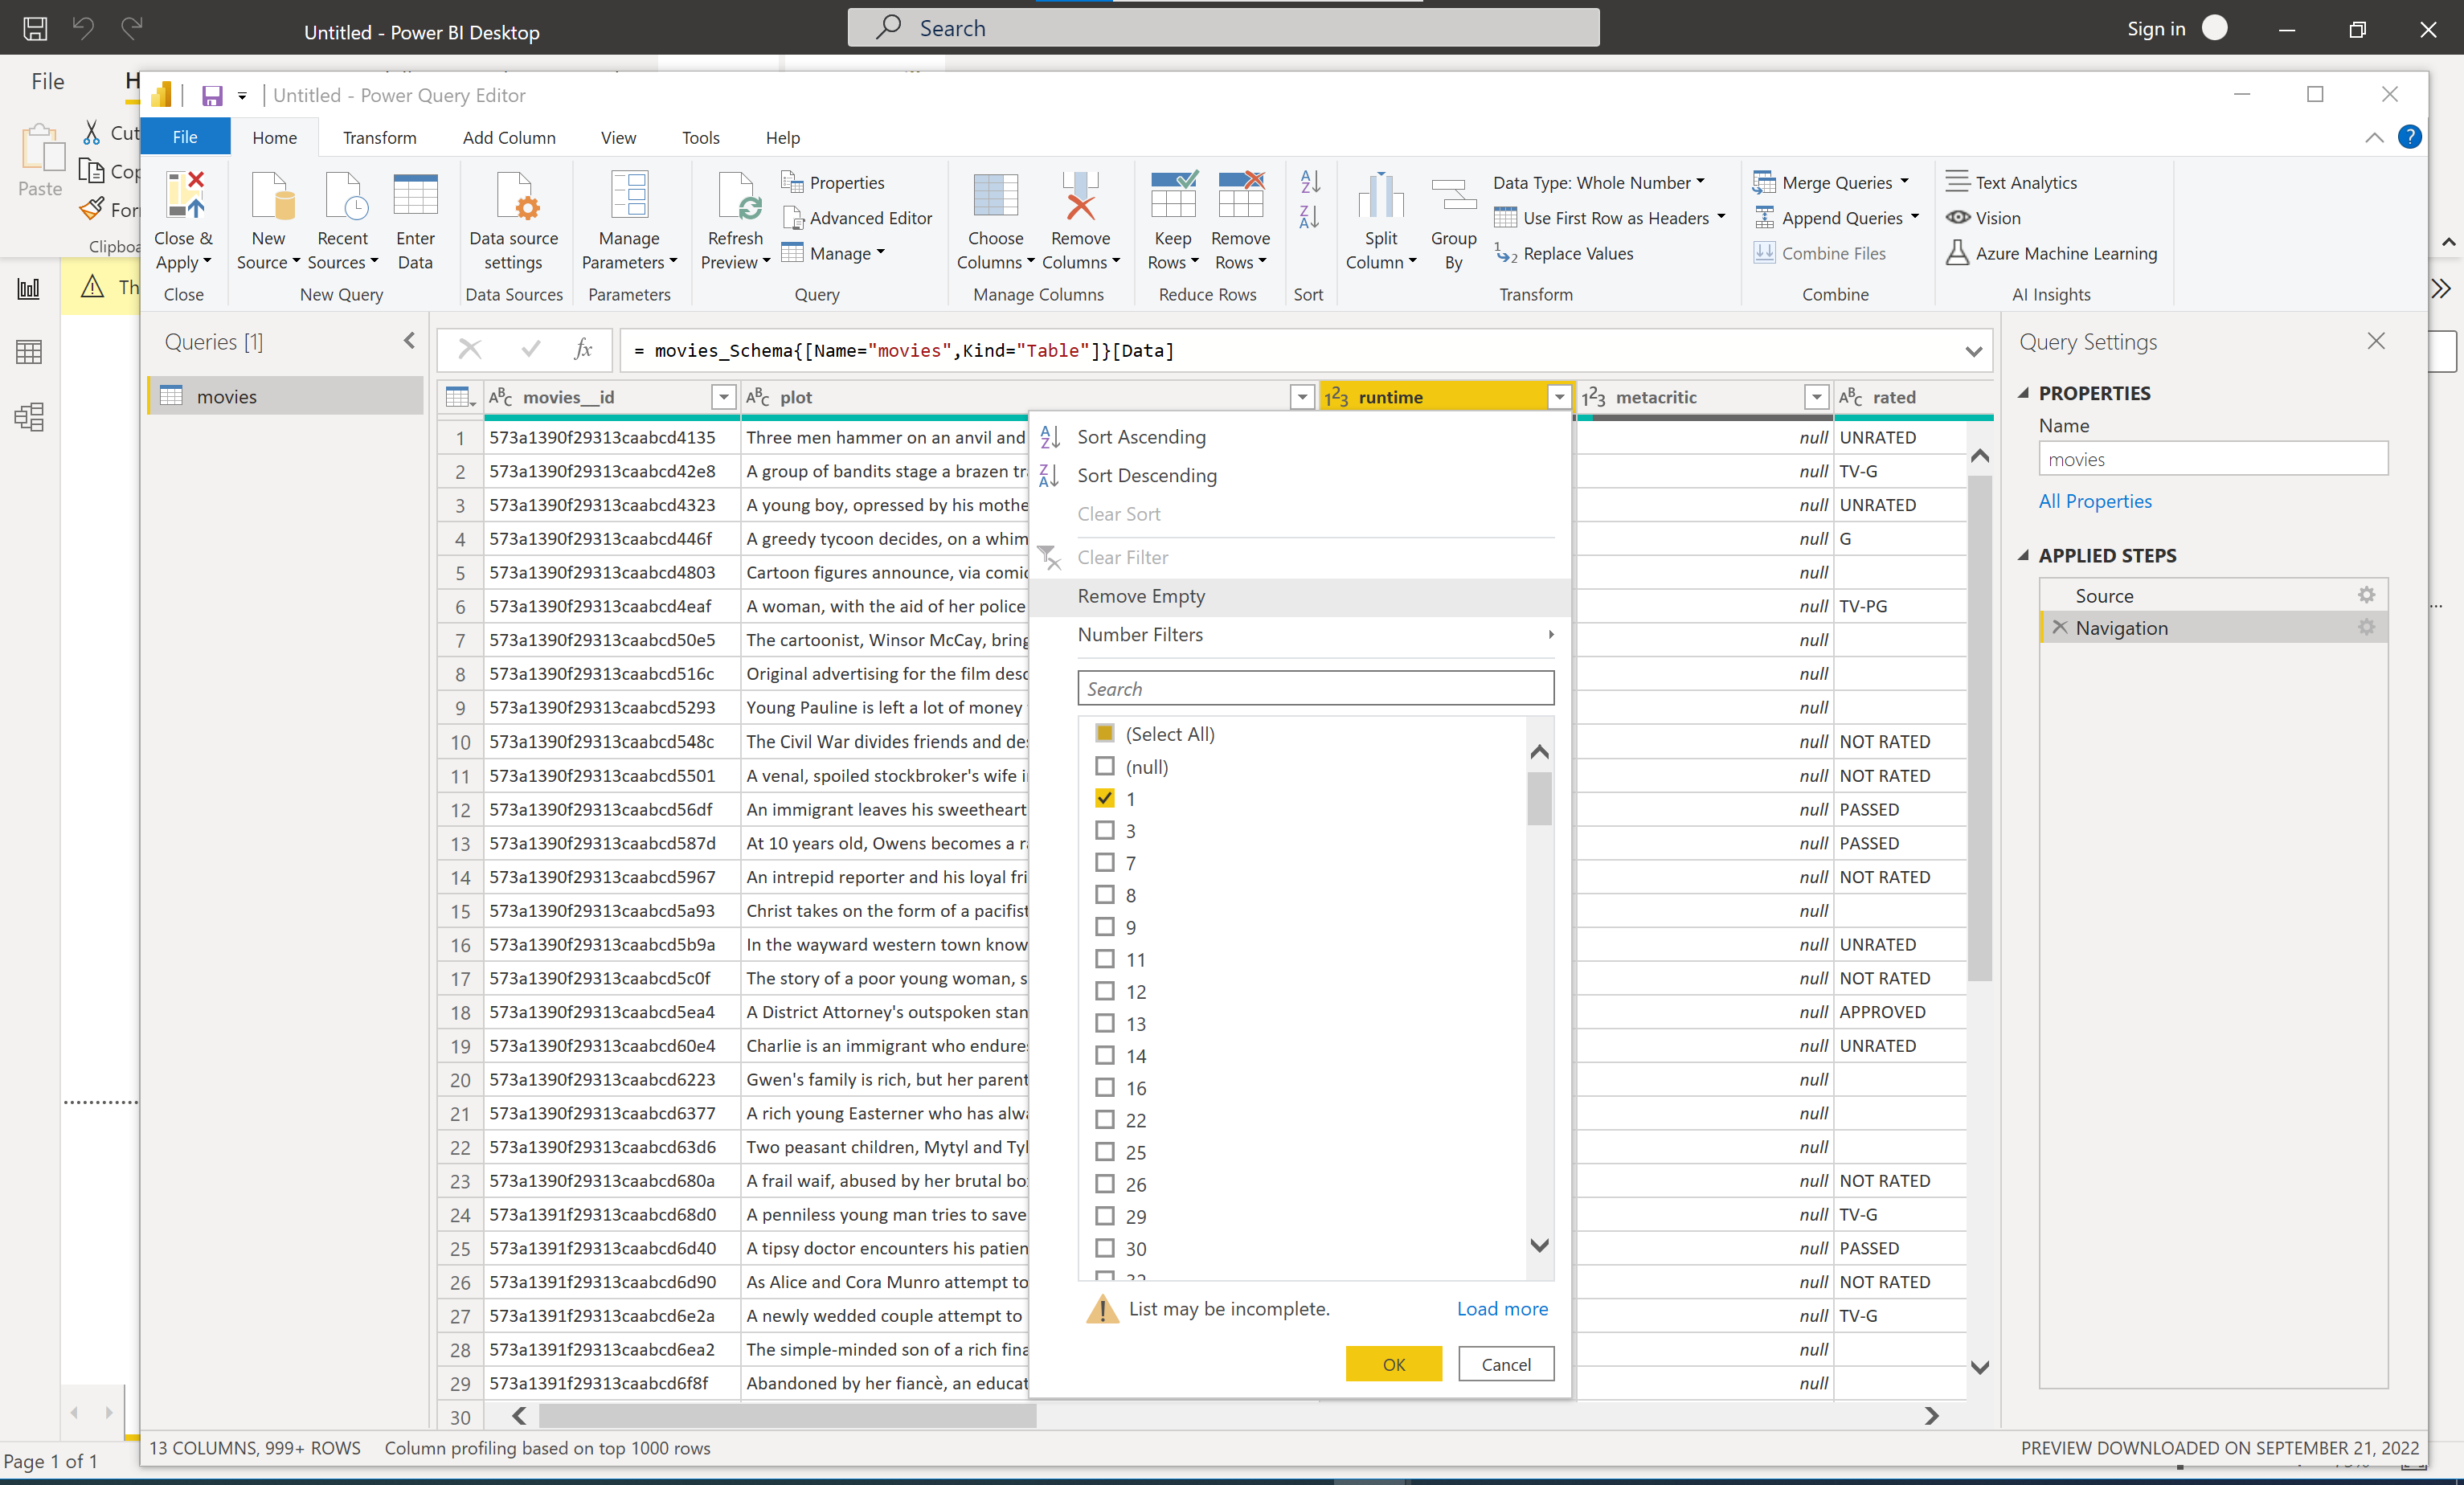
Task: Expand the formula bar chevron
Action: pyautogui.click(x=1973, y=351)
